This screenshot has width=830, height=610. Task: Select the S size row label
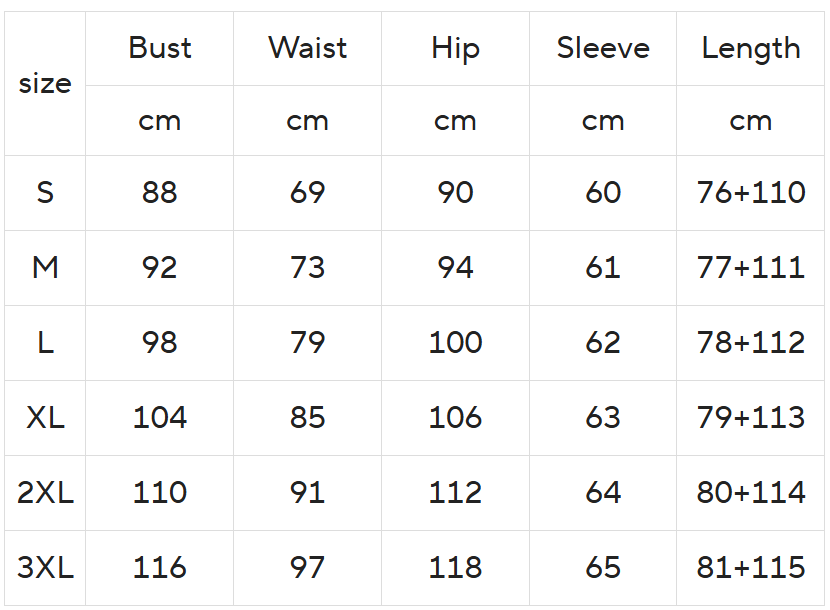click(45, 192)
